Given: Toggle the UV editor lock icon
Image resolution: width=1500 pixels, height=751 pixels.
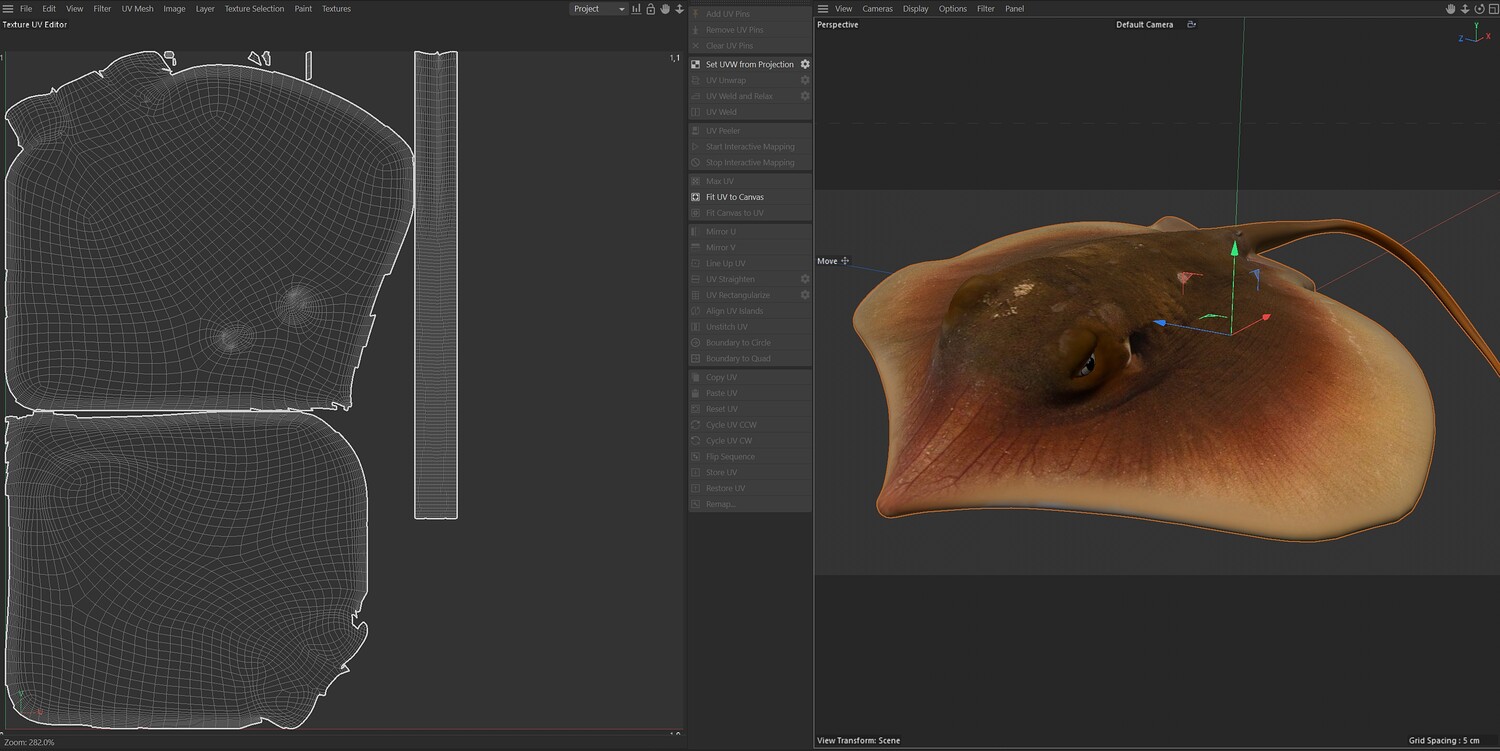Looking at the screenshot, I should point(651,9).
